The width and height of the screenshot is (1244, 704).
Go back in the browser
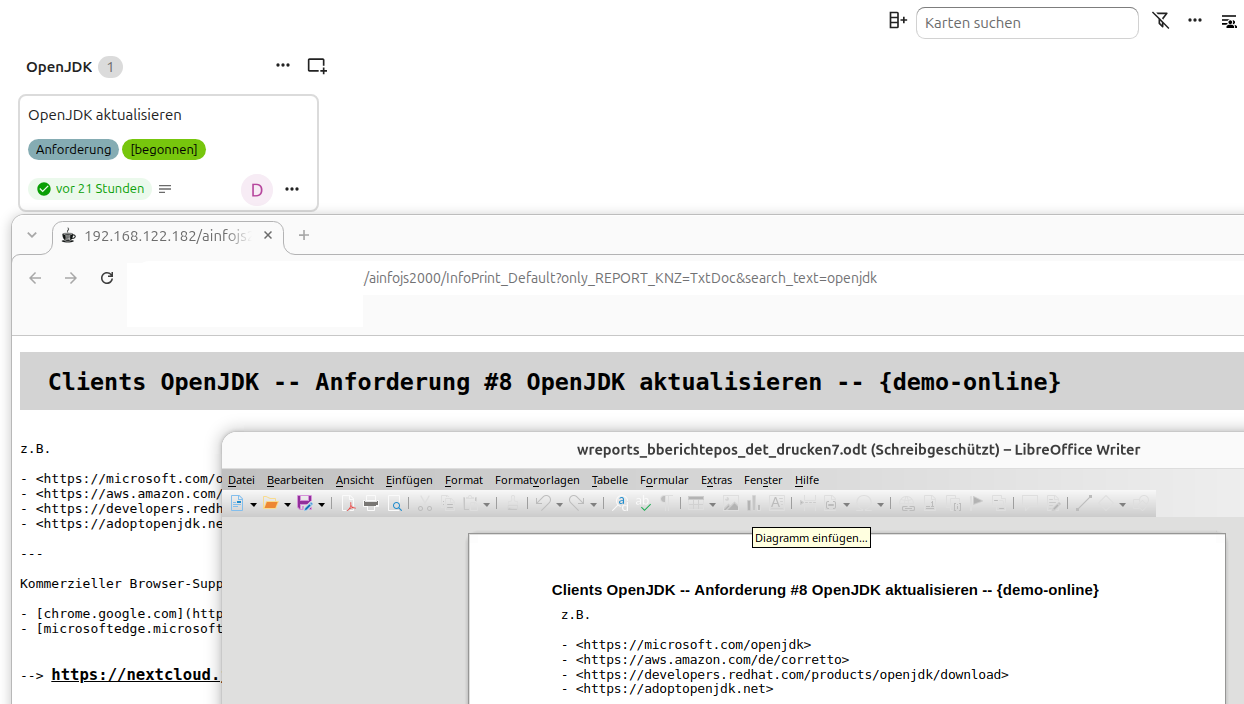tap(35, 278)
